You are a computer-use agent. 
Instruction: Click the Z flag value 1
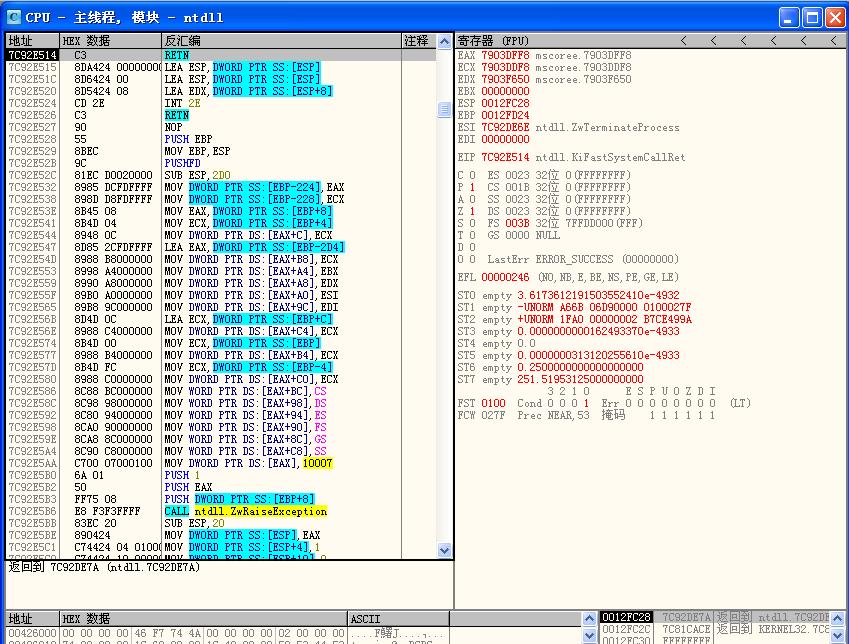pyautogui.click(x=472, y=211)
